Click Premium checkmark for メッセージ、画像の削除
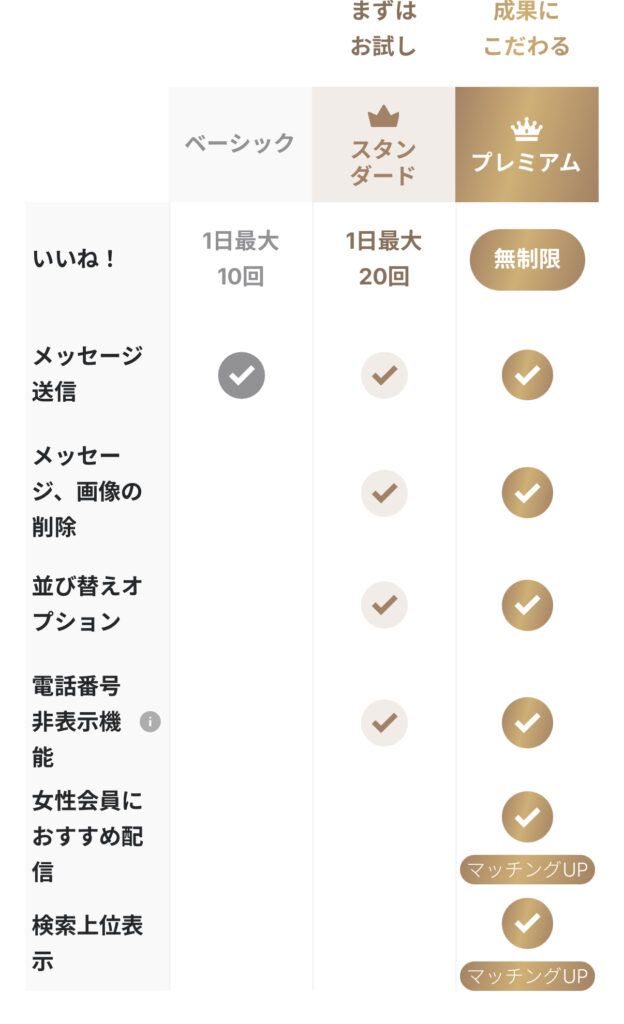624x1024 pixels. 527,493
